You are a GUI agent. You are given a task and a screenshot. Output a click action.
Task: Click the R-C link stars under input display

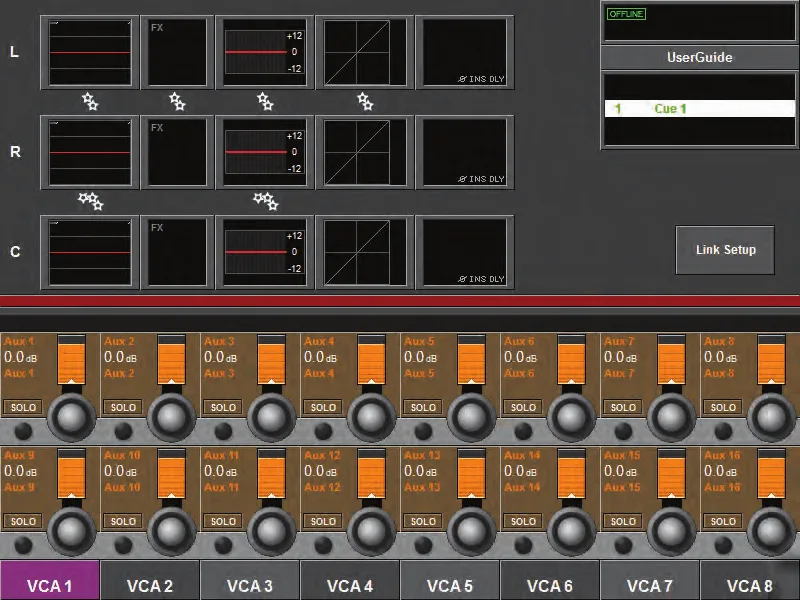91,201
